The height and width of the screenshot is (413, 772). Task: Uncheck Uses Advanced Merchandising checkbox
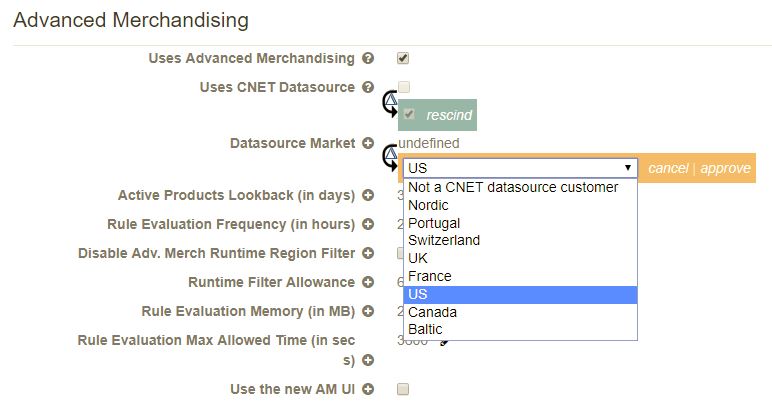coord(403,59)
